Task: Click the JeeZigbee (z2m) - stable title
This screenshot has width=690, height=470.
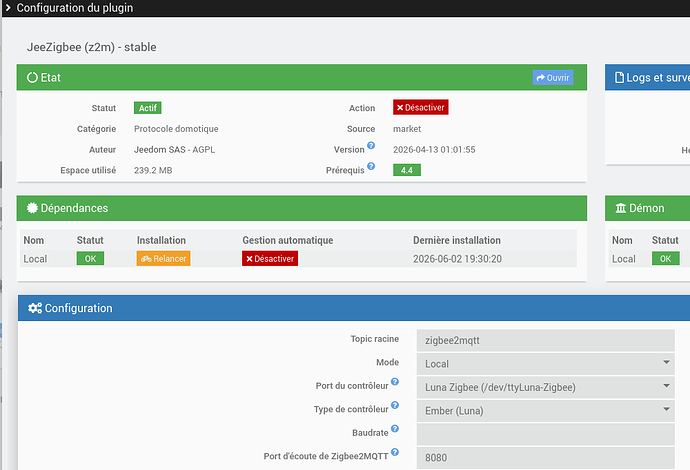Action: click(x=92, y=47)
